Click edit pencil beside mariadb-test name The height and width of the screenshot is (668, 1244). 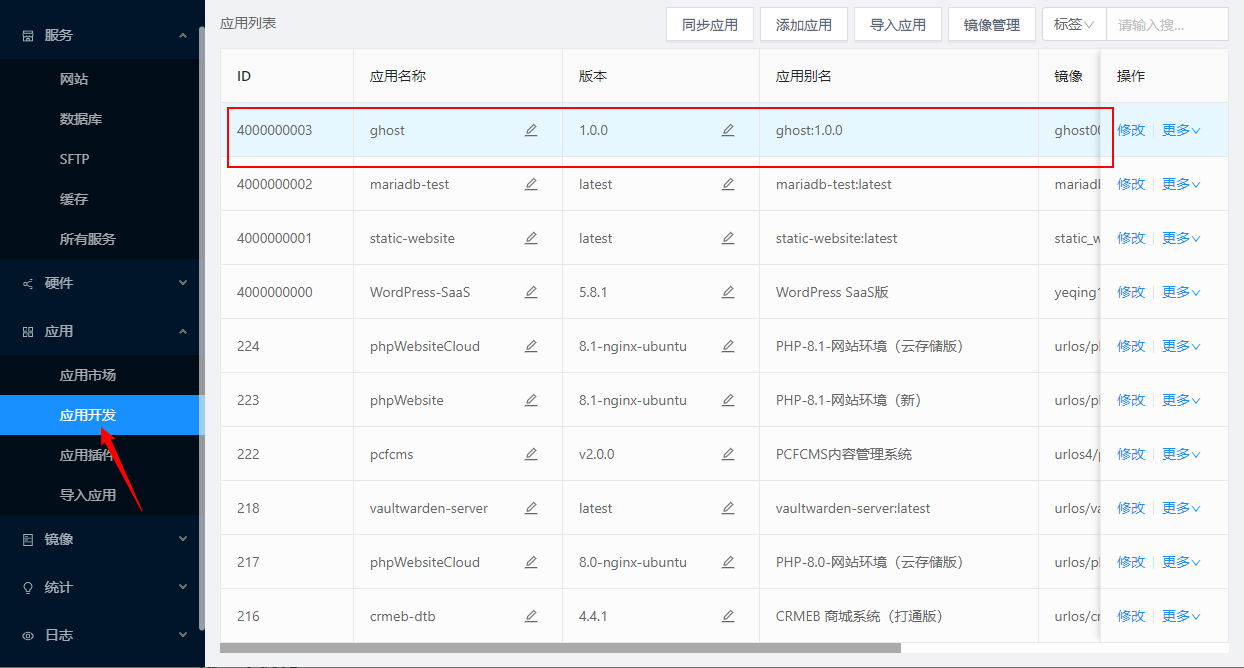[531, 184]
